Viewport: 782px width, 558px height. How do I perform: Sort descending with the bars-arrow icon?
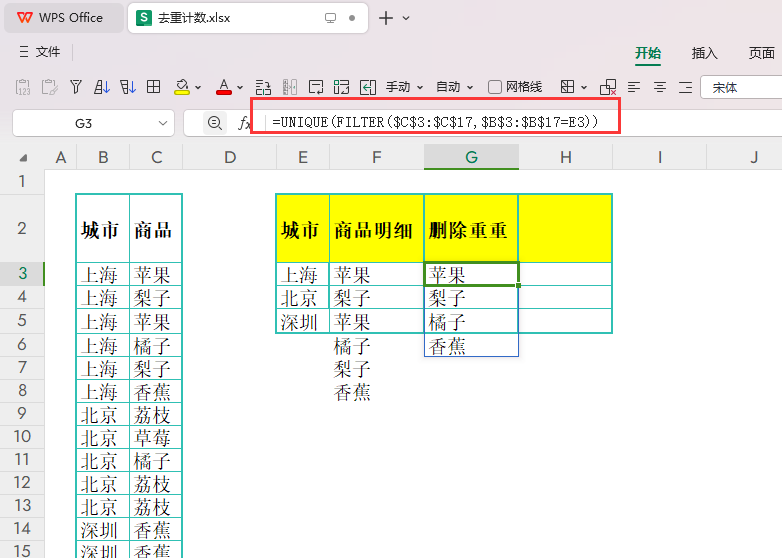click(x=128, y=87)
